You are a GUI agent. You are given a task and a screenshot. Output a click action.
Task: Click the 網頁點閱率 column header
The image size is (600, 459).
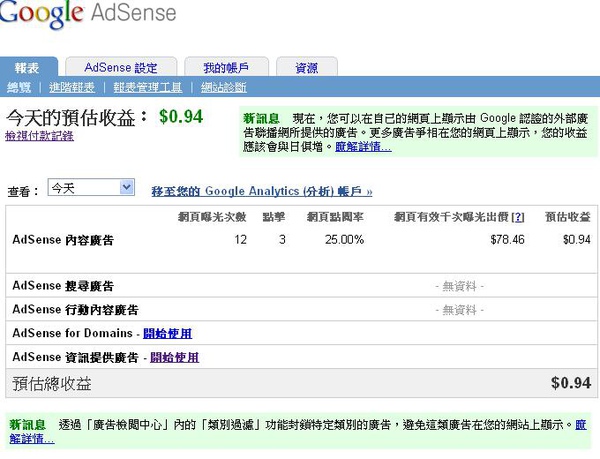click(x=335, y=217)
